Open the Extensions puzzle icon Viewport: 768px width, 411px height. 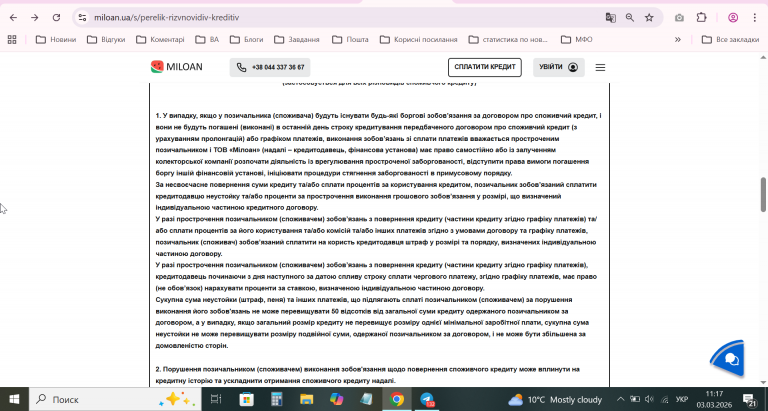point(701,18)
